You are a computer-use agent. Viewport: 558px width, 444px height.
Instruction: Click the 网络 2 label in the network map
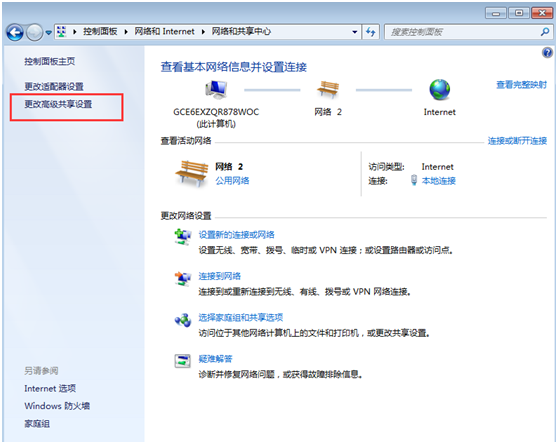coord(328,112)
